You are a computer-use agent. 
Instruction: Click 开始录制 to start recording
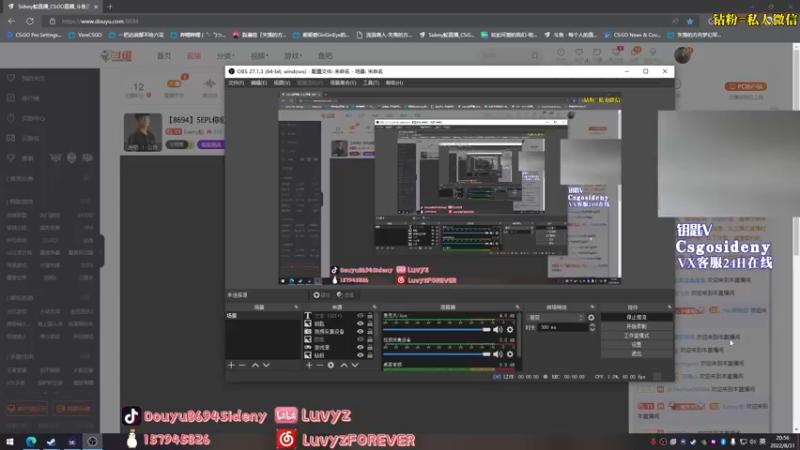[636, 327]
